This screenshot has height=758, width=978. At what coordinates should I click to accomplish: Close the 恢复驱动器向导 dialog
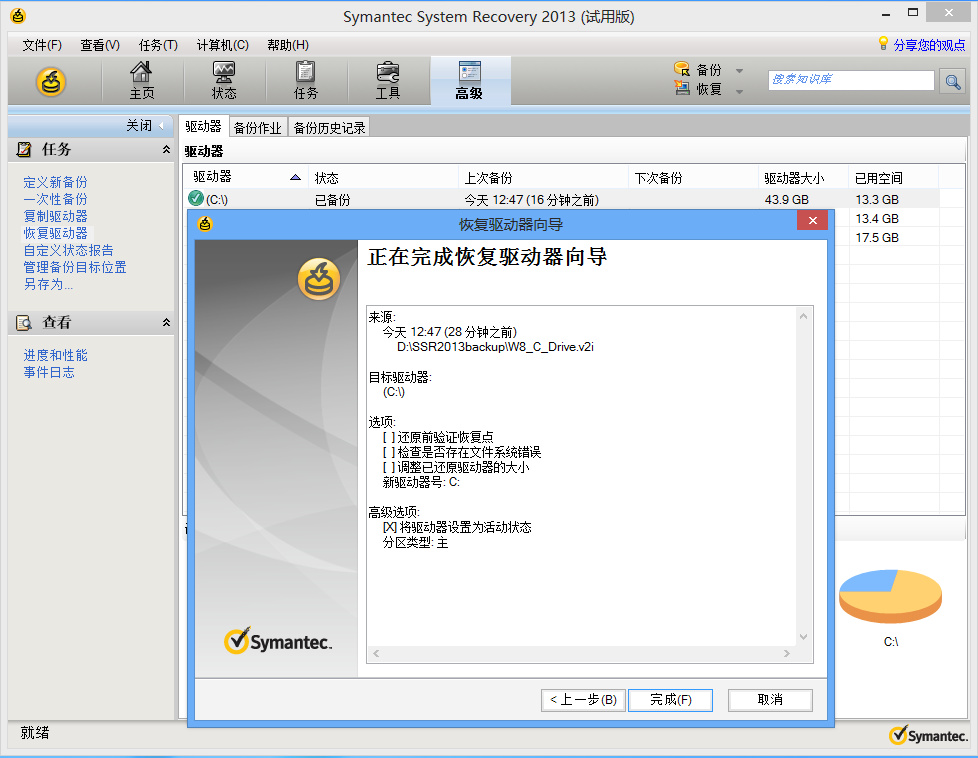(812, 220)
